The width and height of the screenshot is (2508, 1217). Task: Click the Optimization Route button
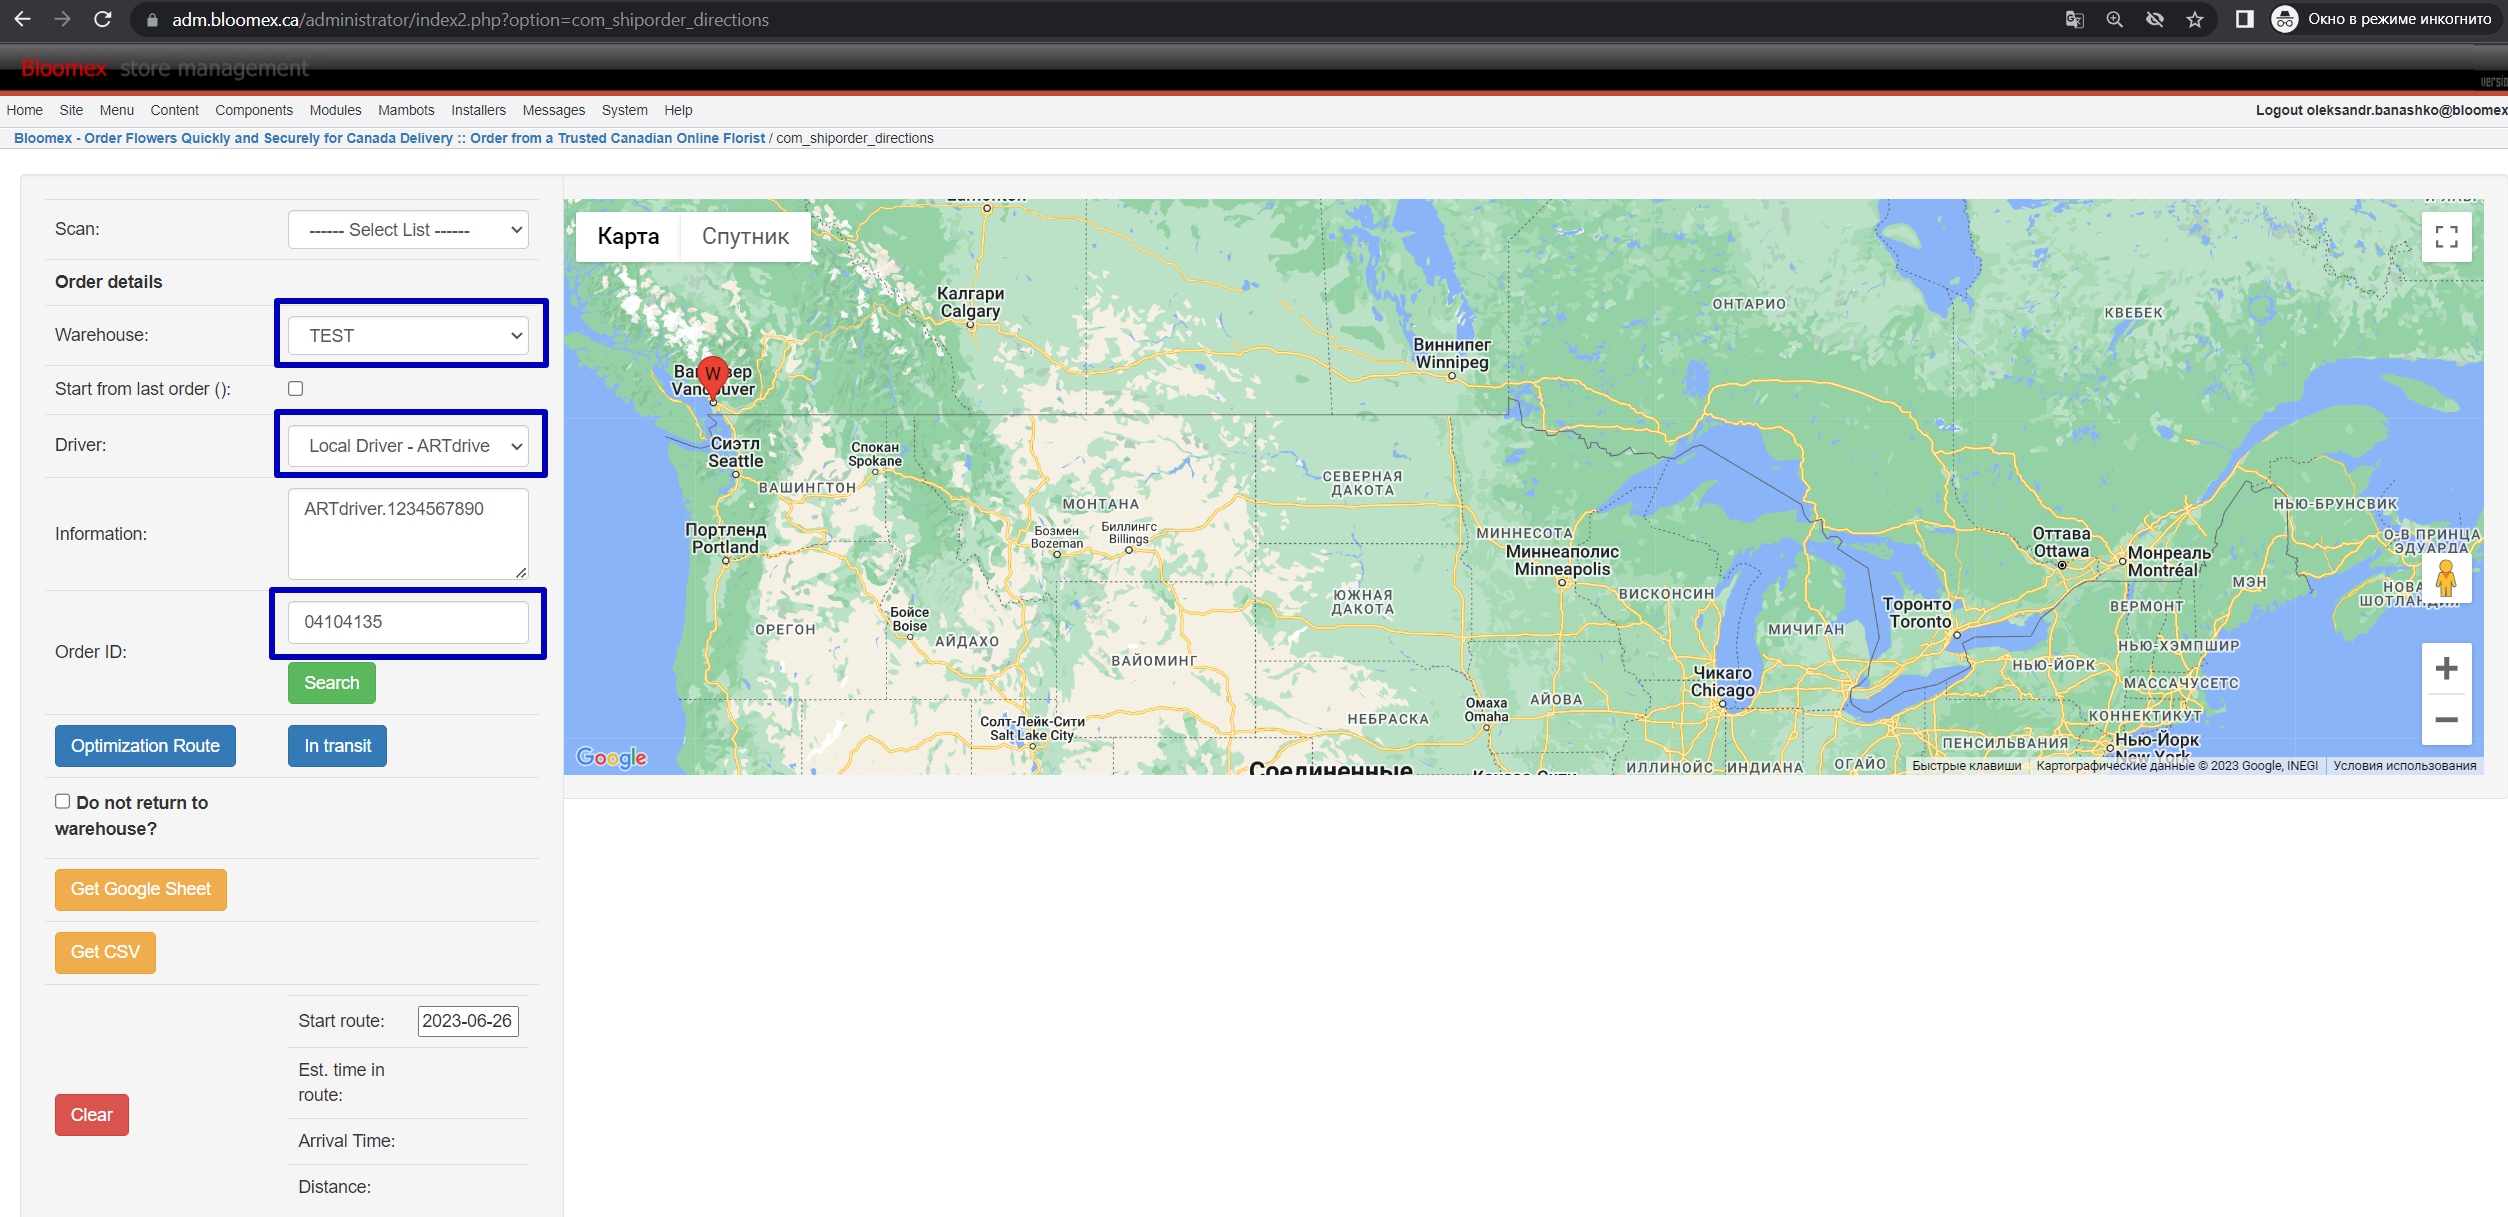(145, 746)
